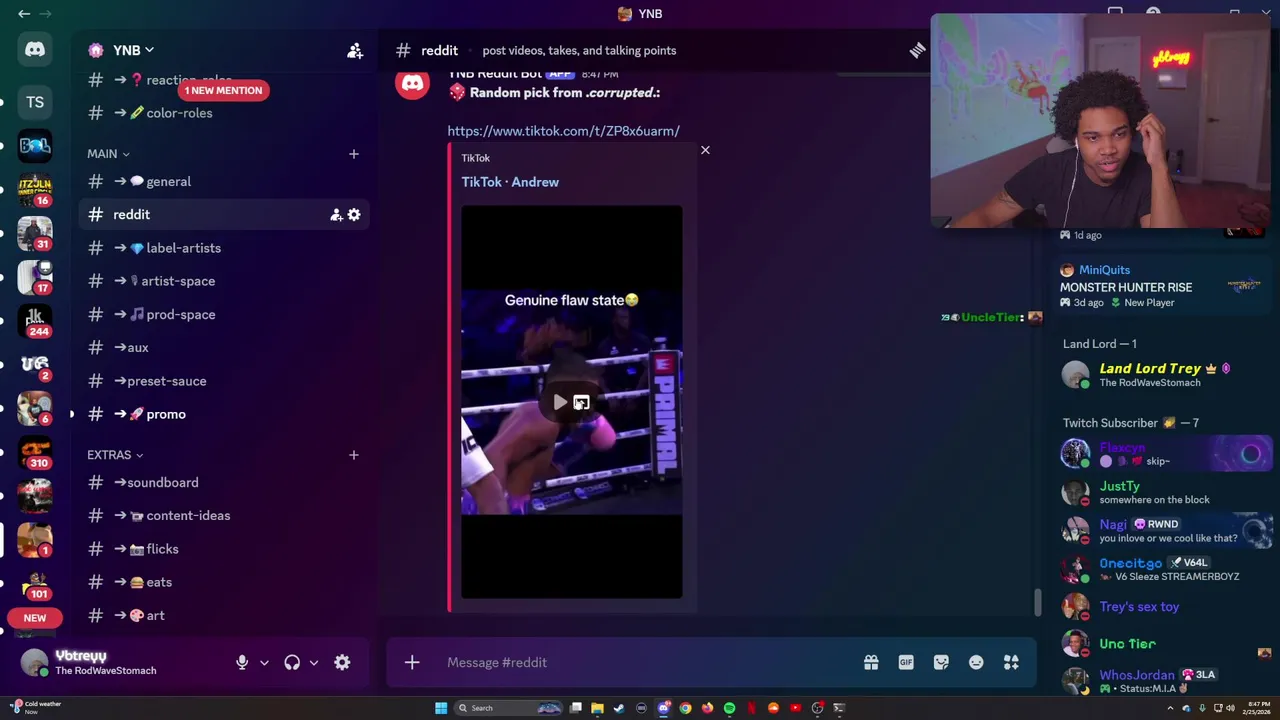
Task: Open the eats channel
Action: 224,582
